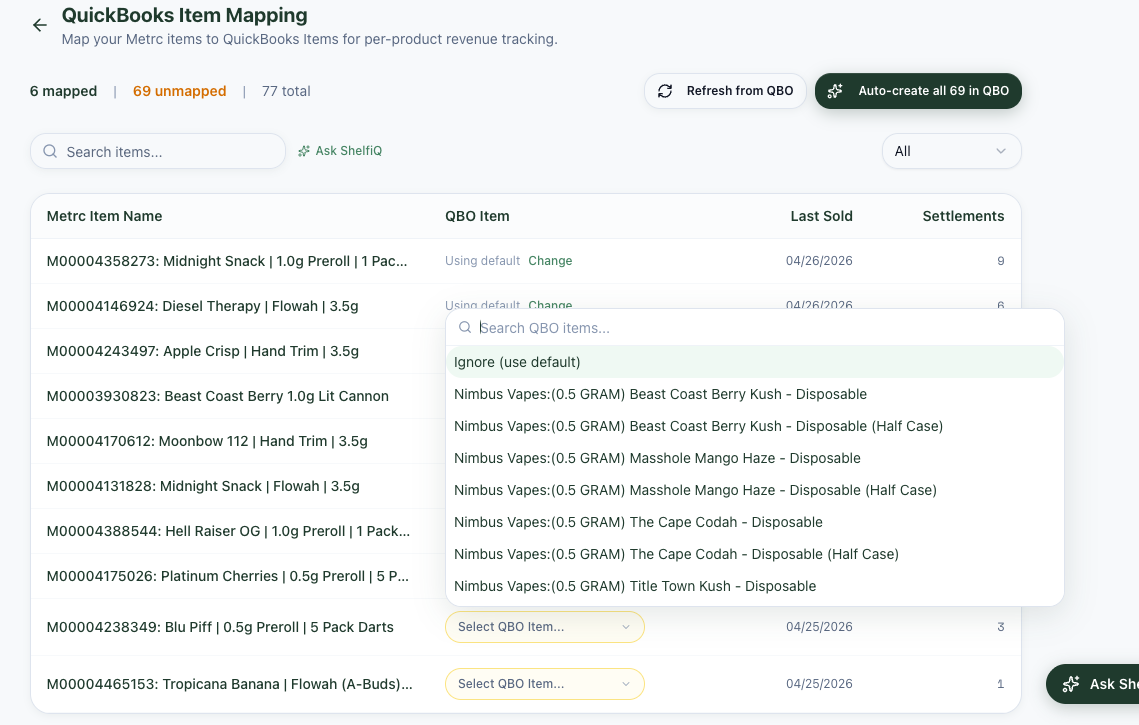Click the sparkle icon next to Ask ShelfiQ
The image size is (1139, 725).
tap(303, 150)
